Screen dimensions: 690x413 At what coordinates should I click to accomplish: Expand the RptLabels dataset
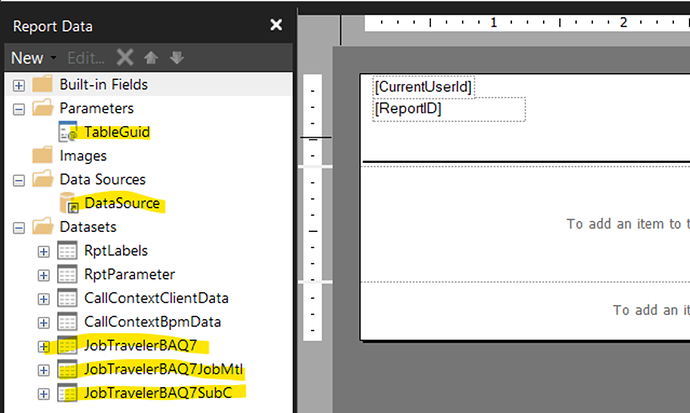pyautogui.click(x=43, y=251)
